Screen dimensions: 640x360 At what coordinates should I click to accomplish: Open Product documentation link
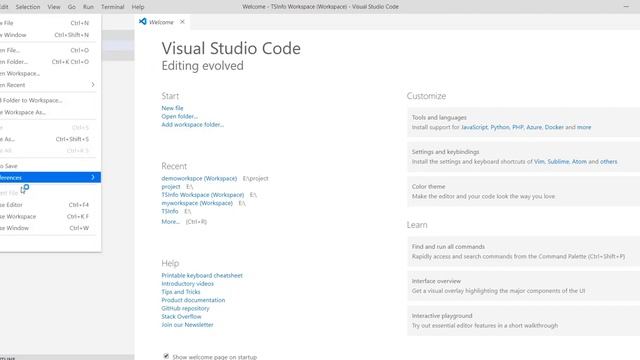point(193,300)
